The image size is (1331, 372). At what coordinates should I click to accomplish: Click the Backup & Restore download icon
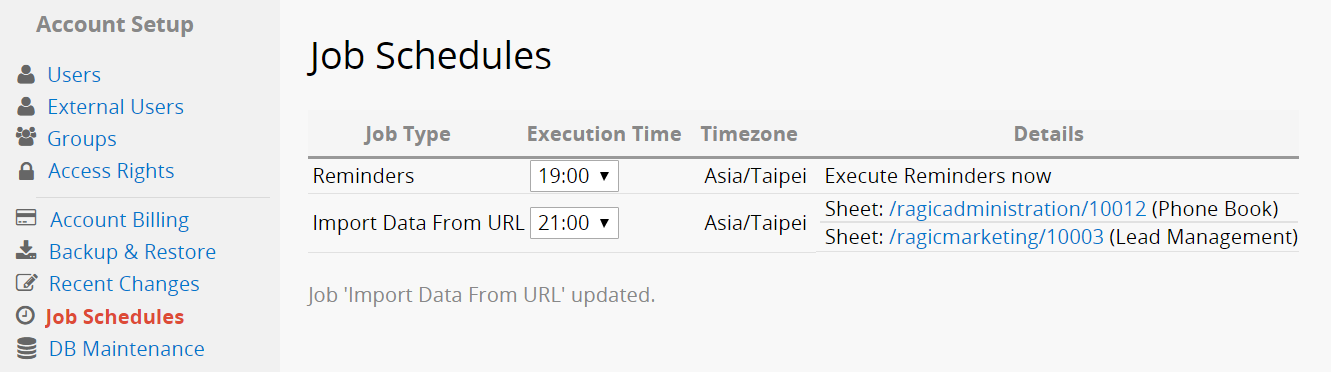tap(27, 251)
